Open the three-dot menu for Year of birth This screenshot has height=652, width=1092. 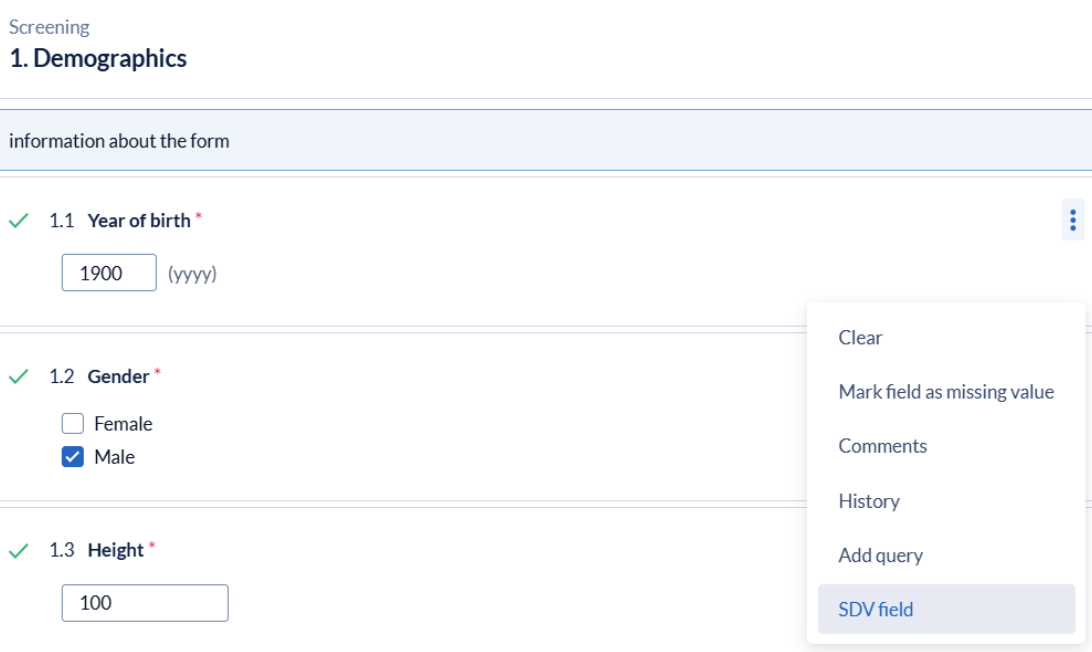(1072, 219)
